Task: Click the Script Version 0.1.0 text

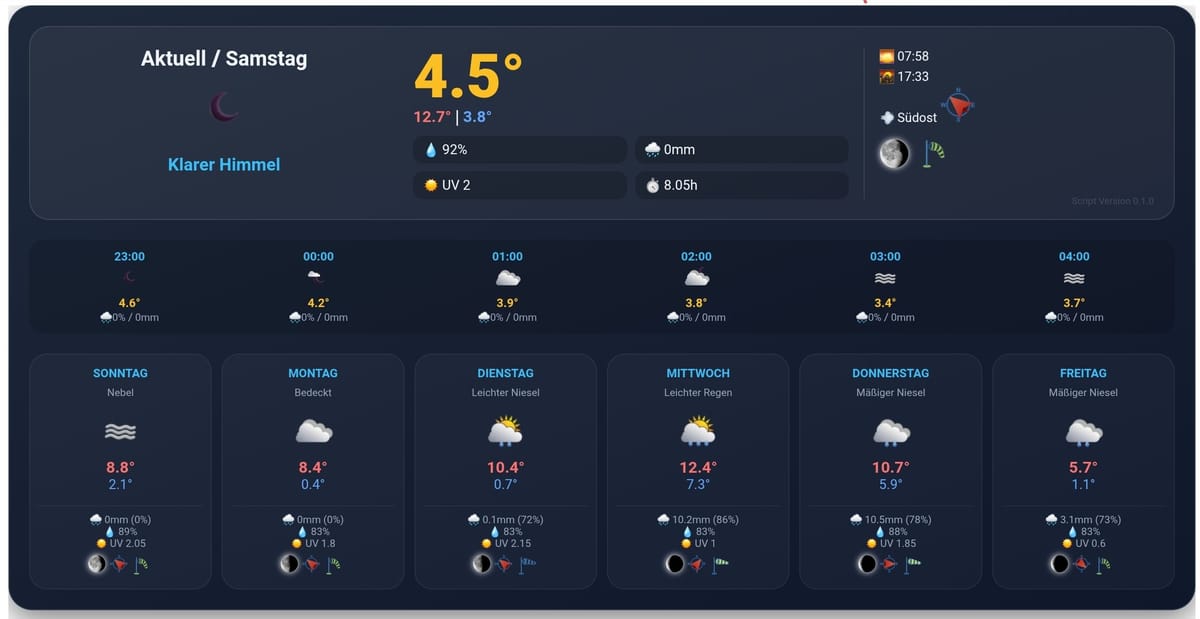Action: coord(1112,201)
